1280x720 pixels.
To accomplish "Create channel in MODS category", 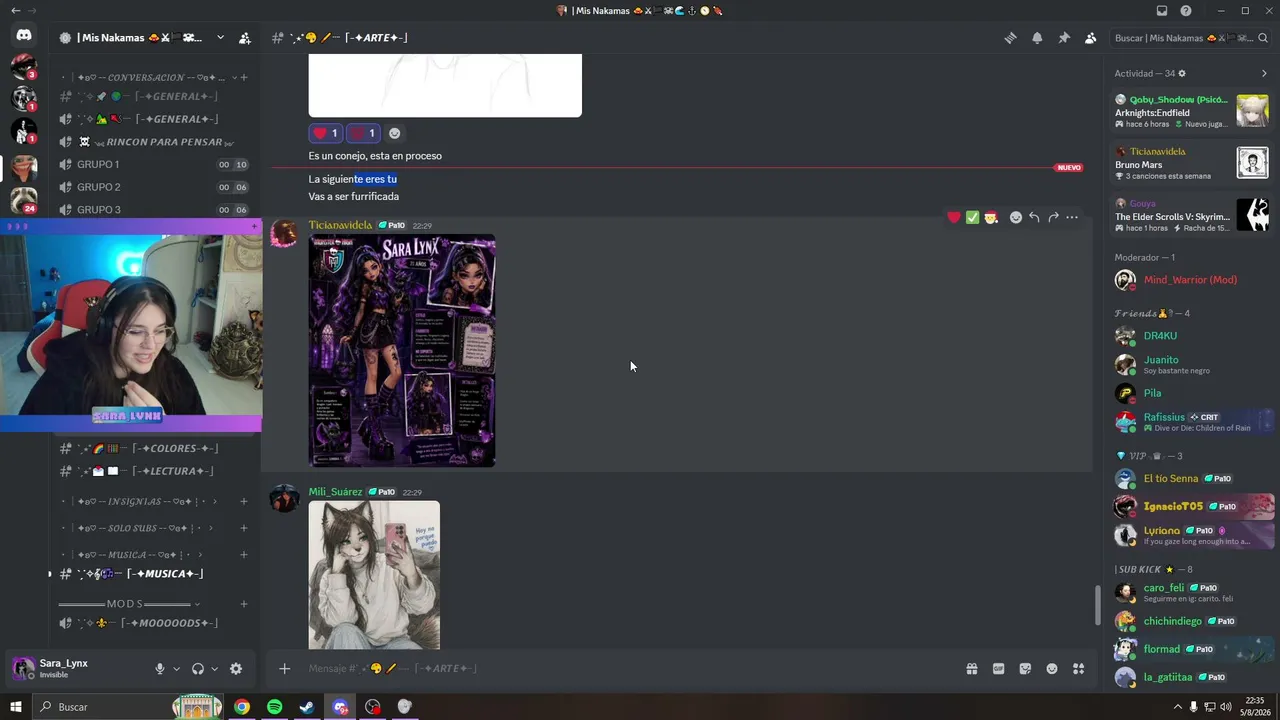I will [244, 604].
